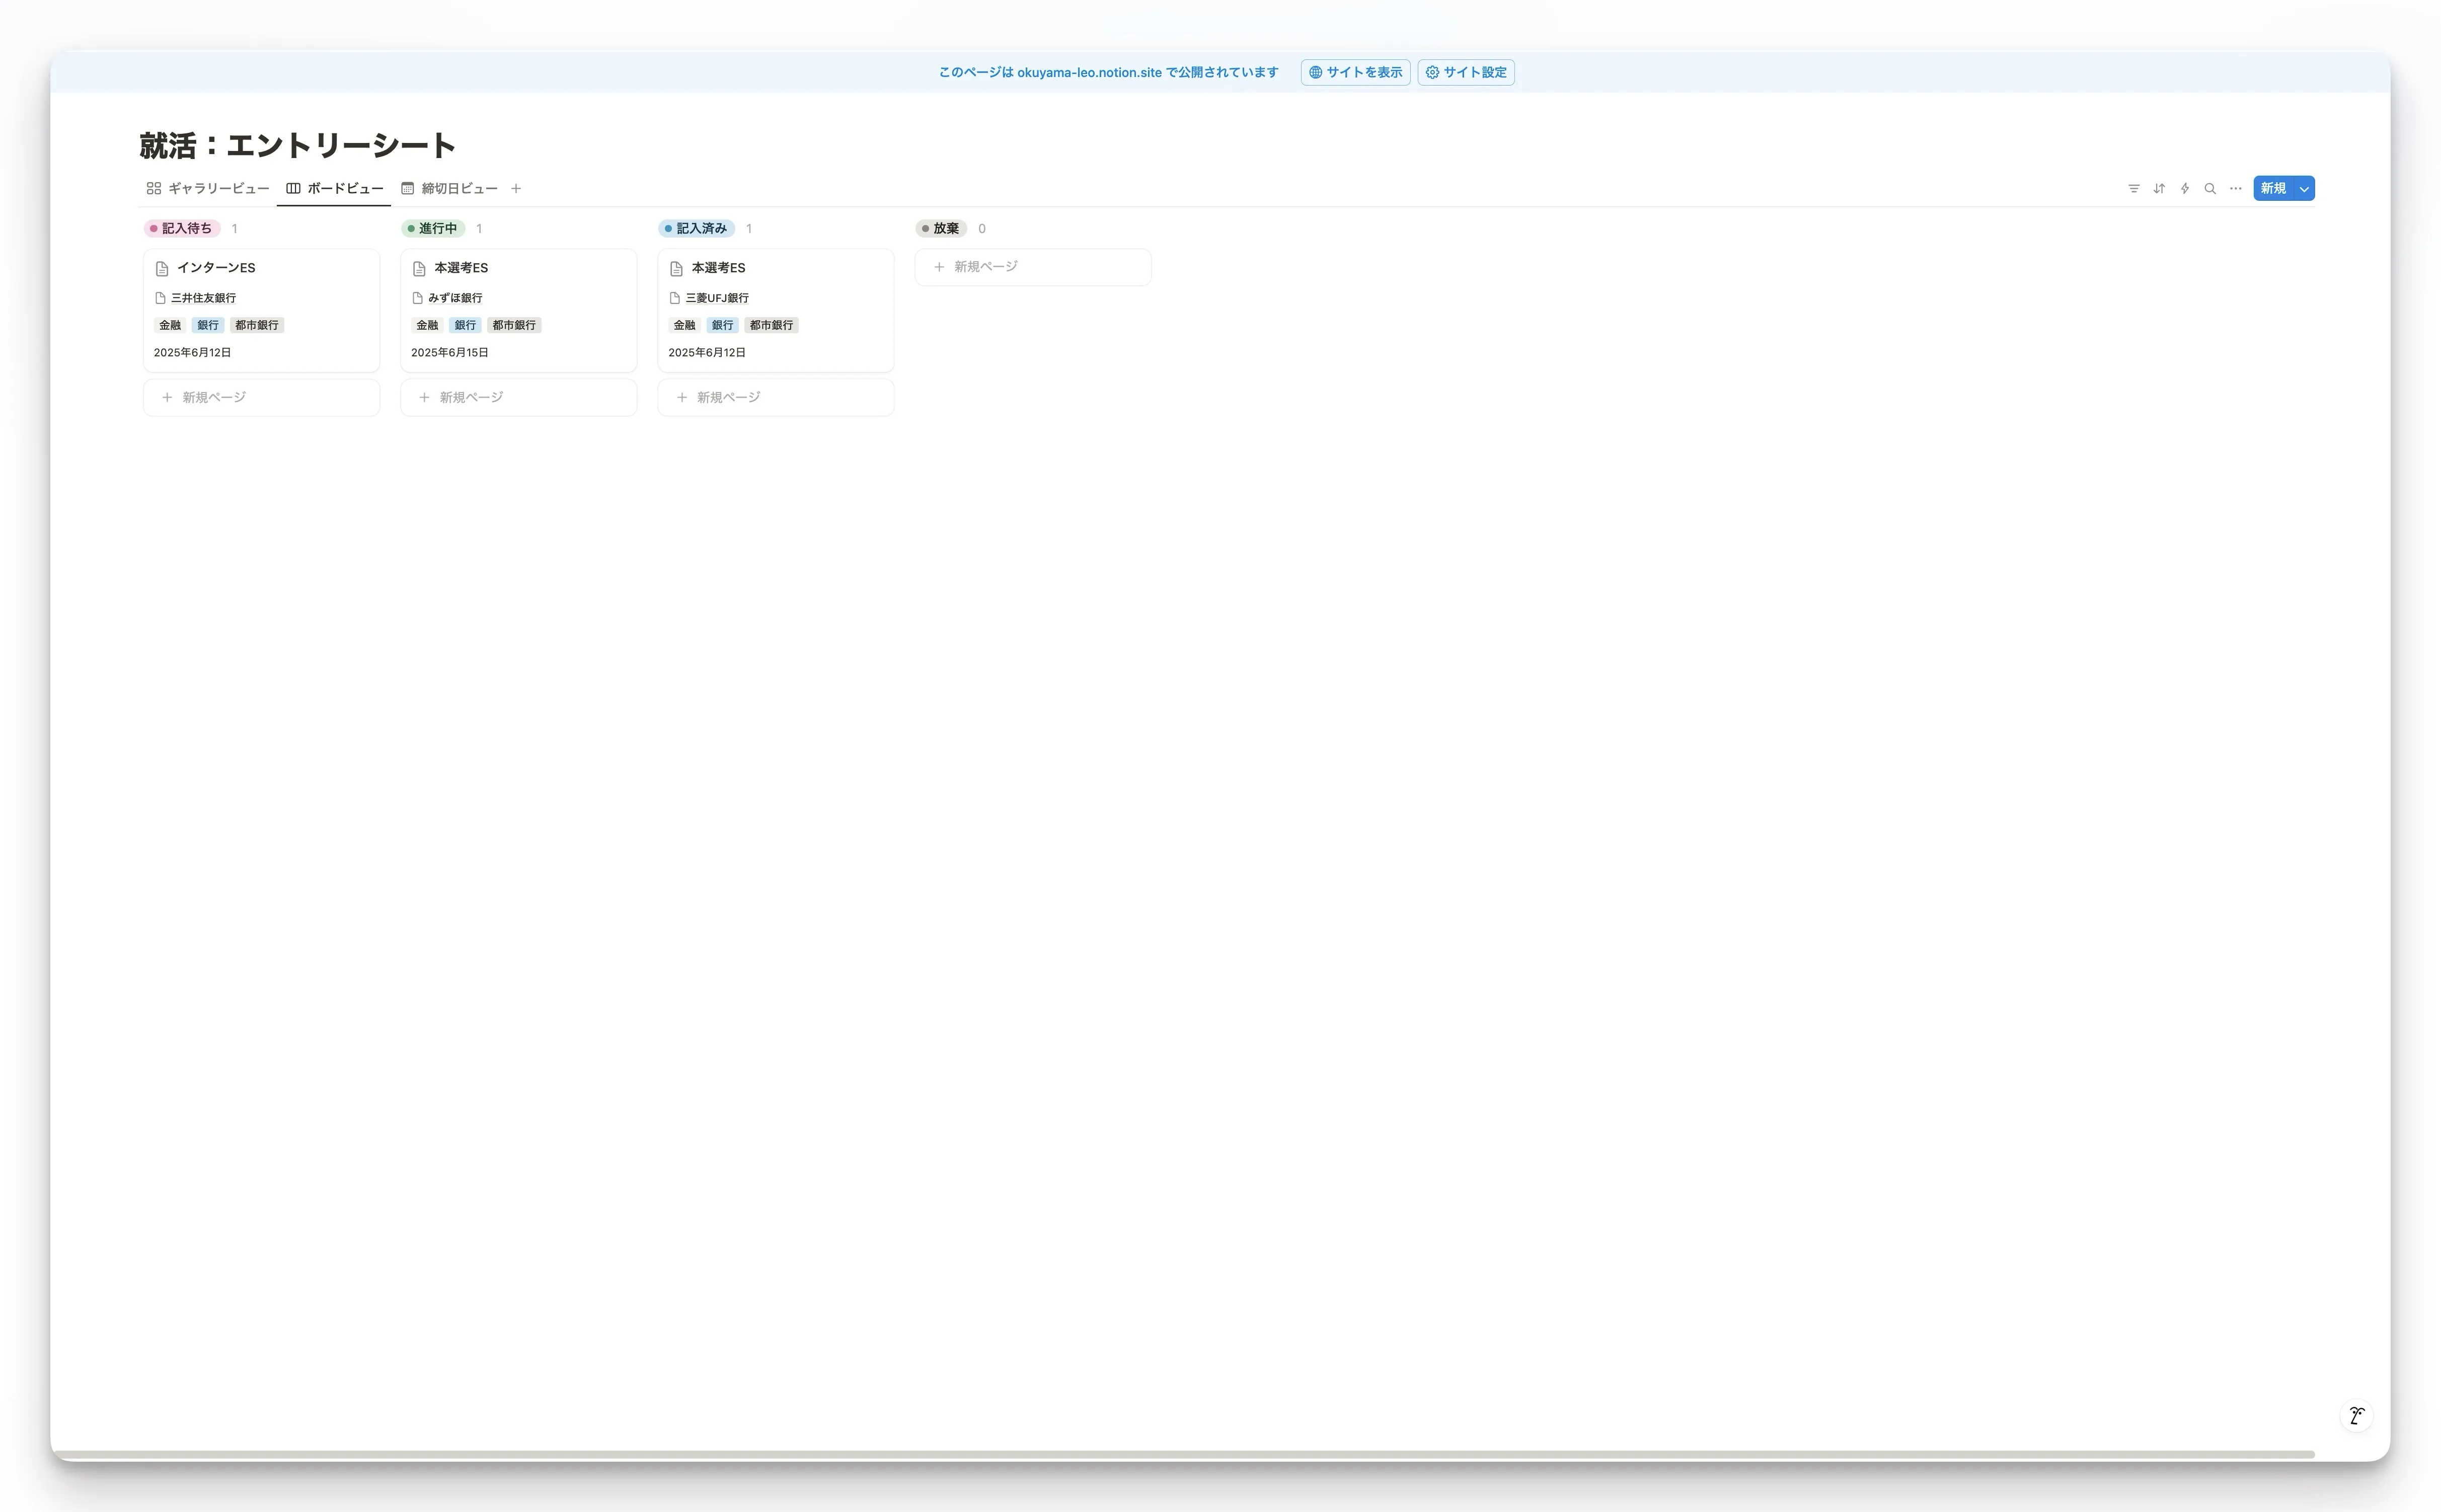The image size is (2441, 1512).
Task: Click the calendar icon next to 締切日ビュー
Action: coord(407,188)
